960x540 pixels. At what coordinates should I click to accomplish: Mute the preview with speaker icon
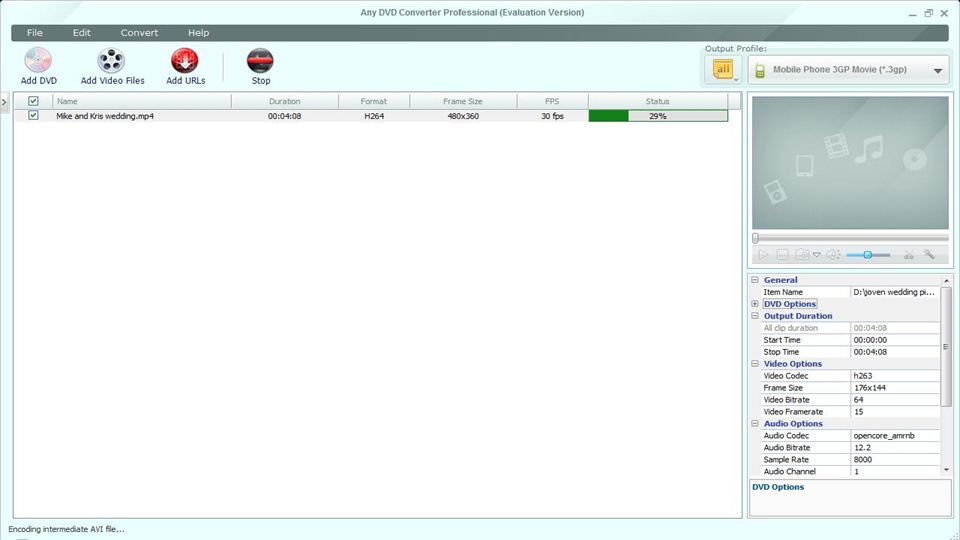coord(833,255)
